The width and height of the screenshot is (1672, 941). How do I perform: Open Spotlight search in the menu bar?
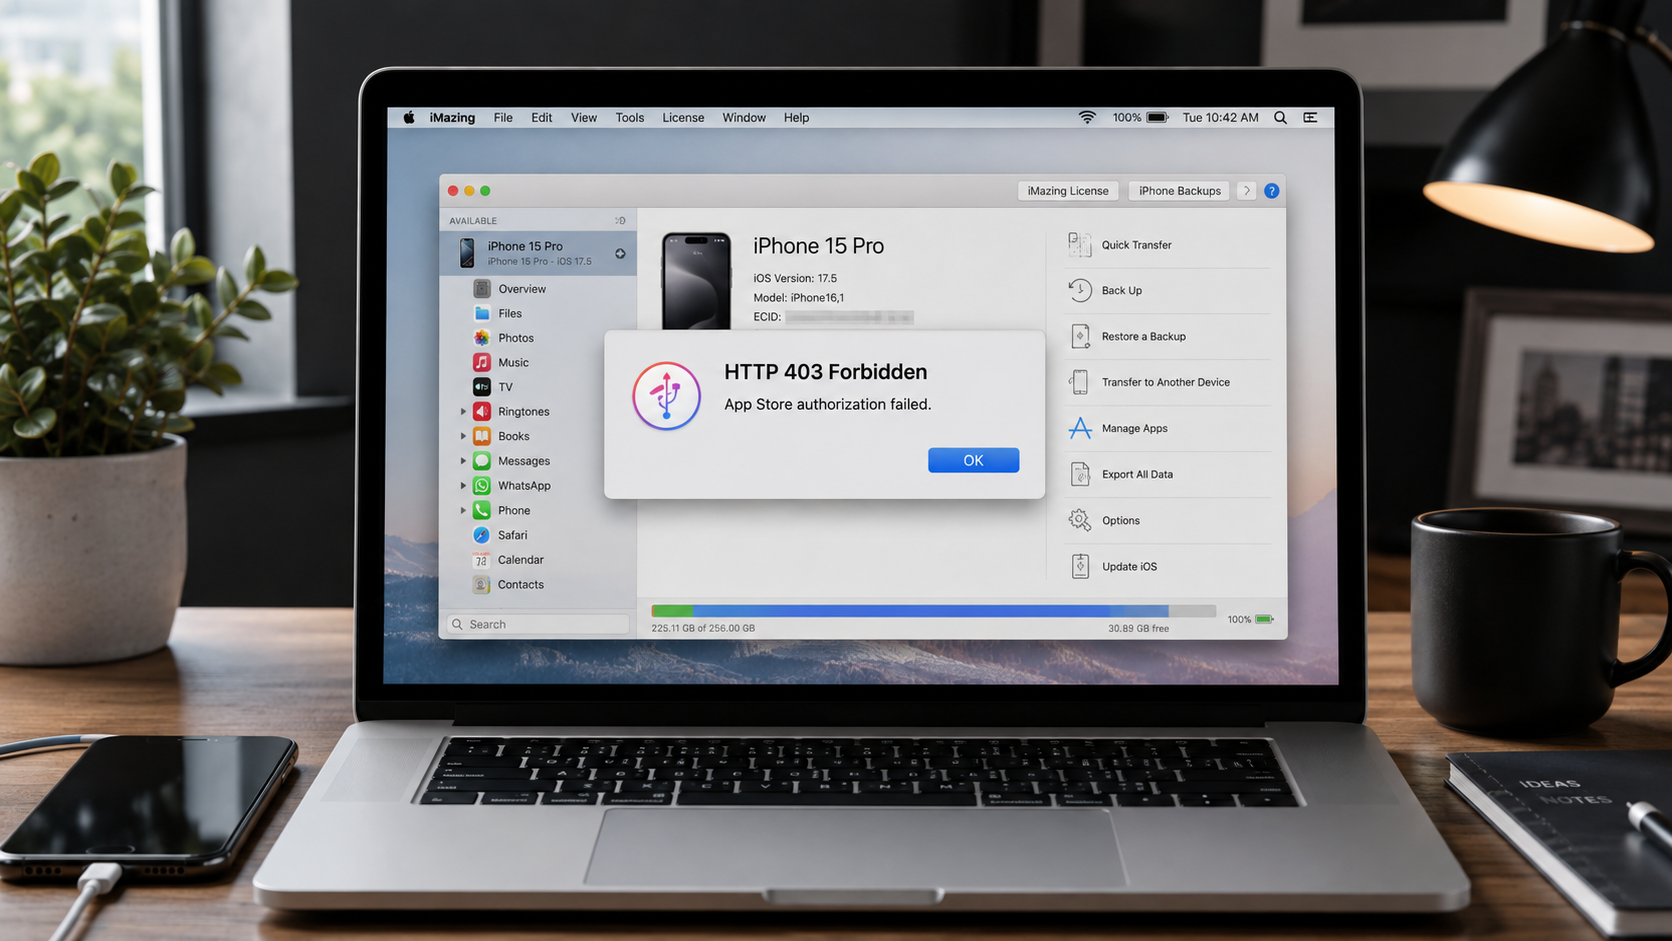tap(1280, 118)
